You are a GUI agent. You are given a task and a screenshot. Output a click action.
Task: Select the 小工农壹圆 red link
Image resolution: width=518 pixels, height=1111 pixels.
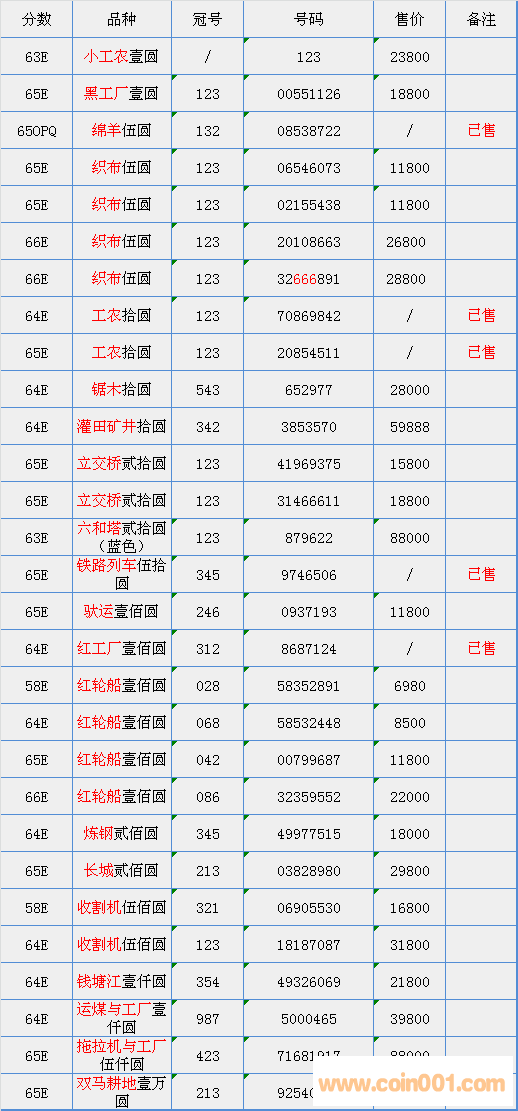(121, 57)
